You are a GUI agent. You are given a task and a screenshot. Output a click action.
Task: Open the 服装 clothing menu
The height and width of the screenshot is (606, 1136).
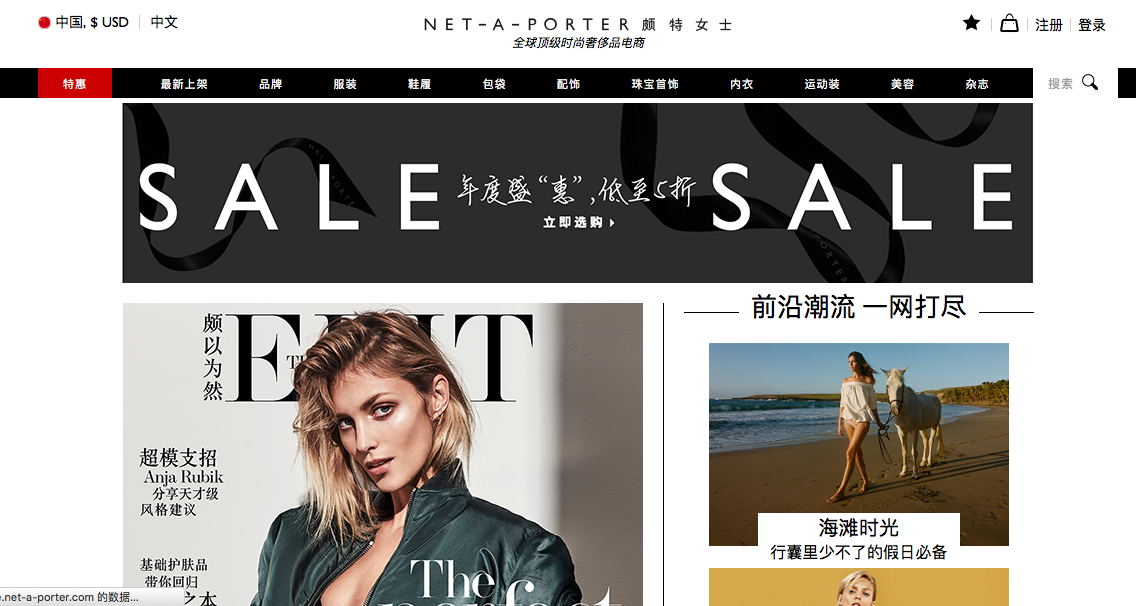(345, 84)
